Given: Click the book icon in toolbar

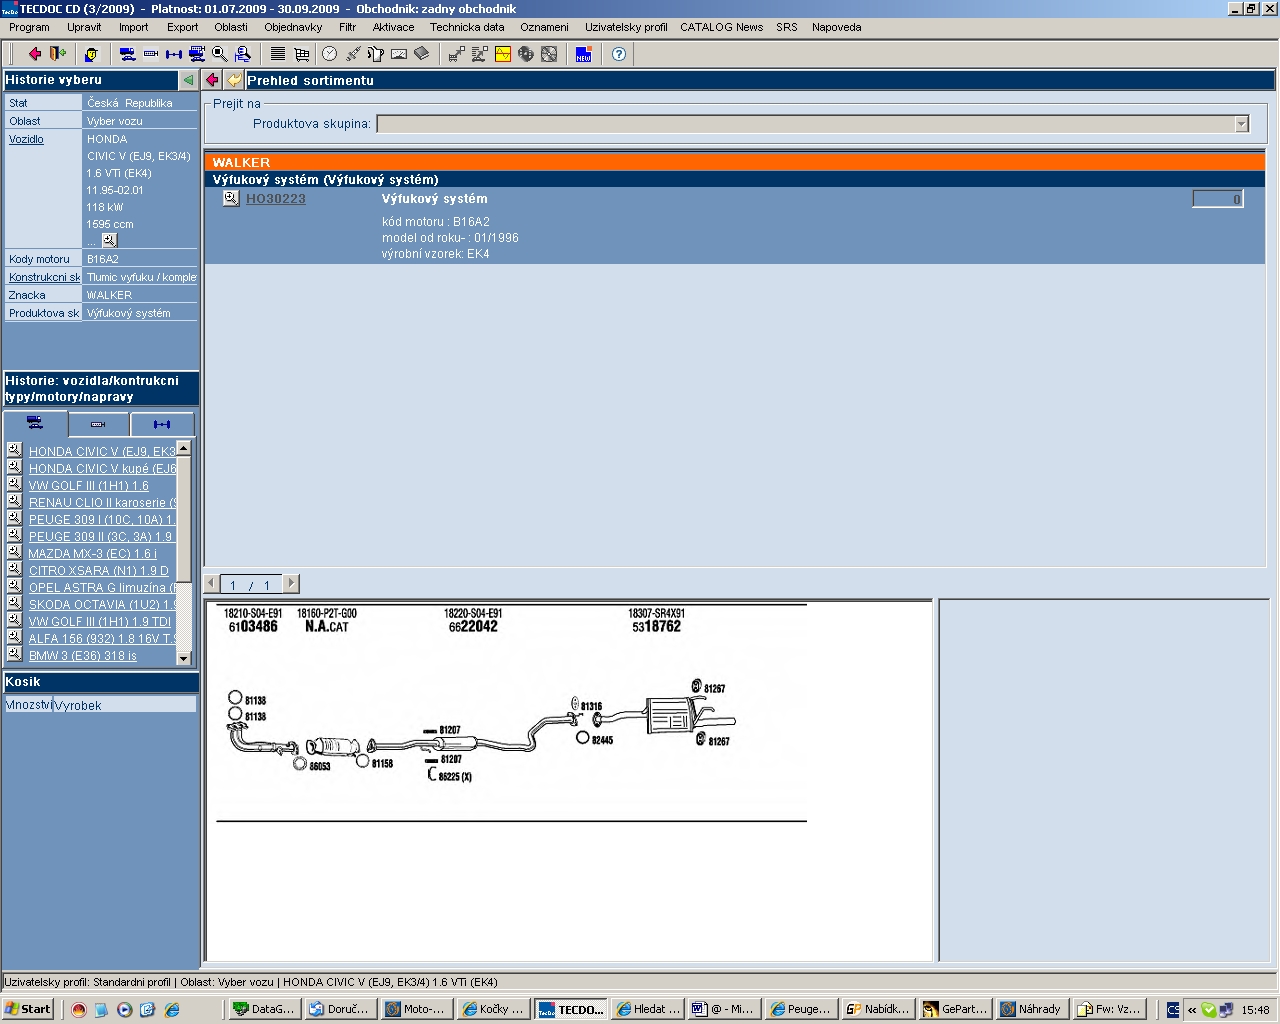Looking at the screenshot, I should 421,54.
